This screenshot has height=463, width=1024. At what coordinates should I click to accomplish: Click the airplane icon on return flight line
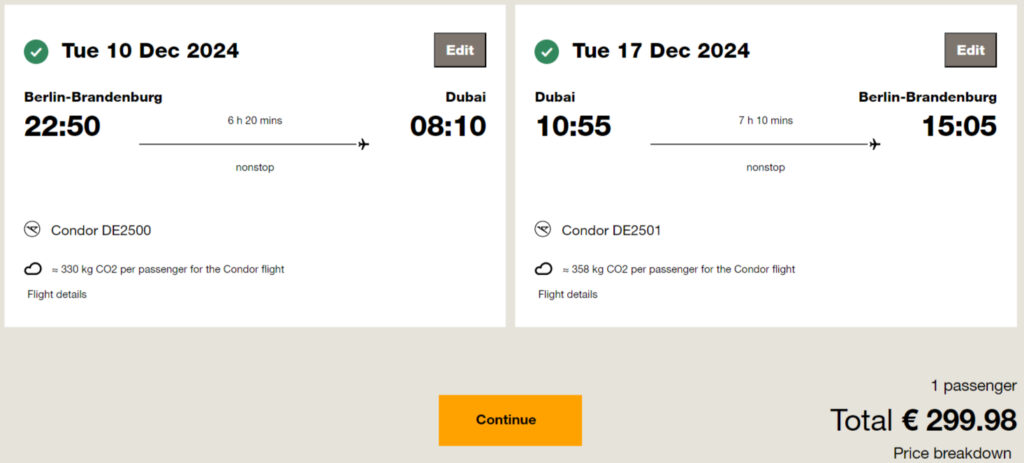[x=875, y=145]
